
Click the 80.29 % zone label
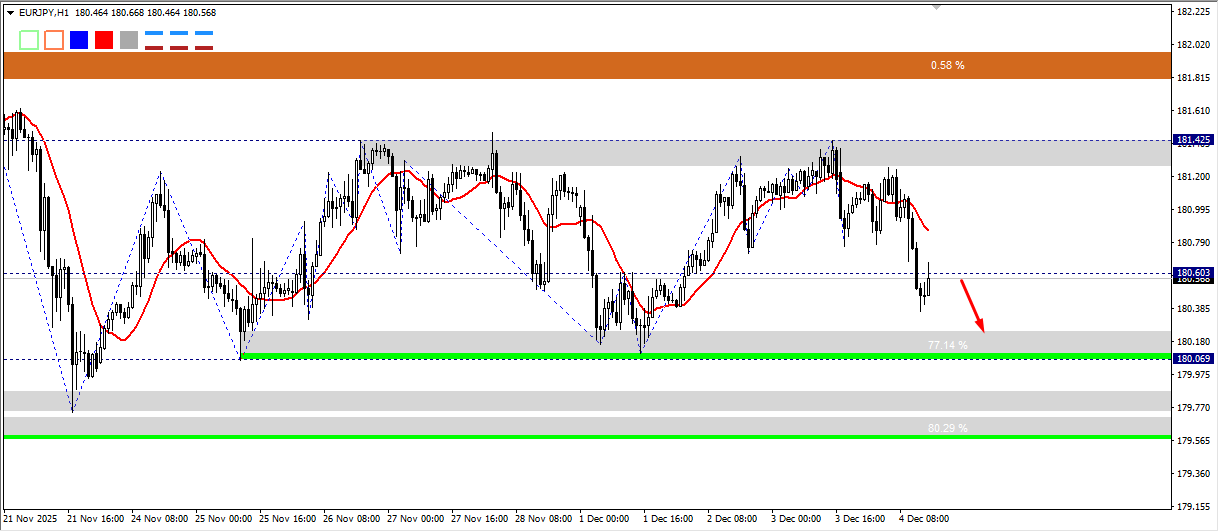(947, 428)
